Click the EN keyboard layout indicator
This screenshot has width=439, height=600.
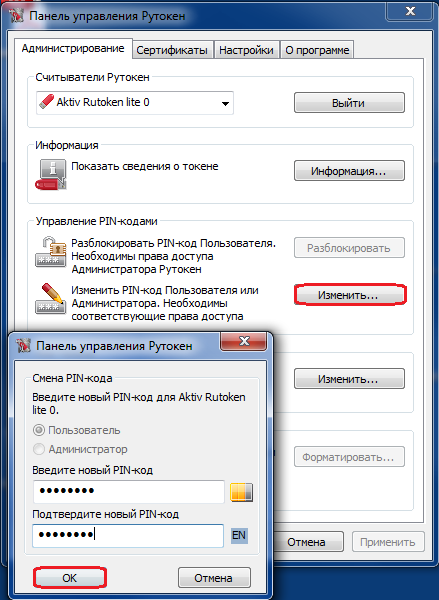pyautogui.click(x=239, y=535)
